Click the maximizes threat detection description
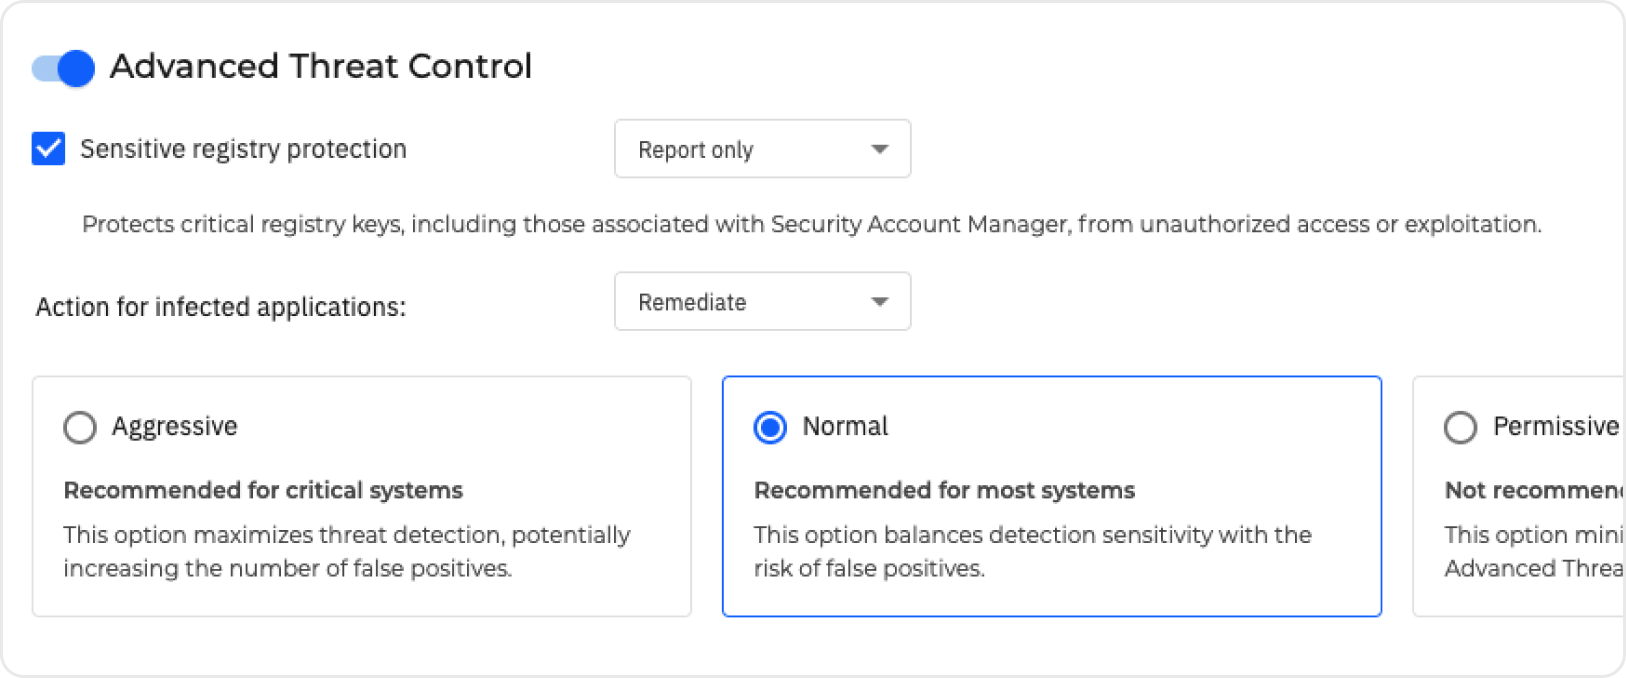1626x678 pixels. (347, 551)
